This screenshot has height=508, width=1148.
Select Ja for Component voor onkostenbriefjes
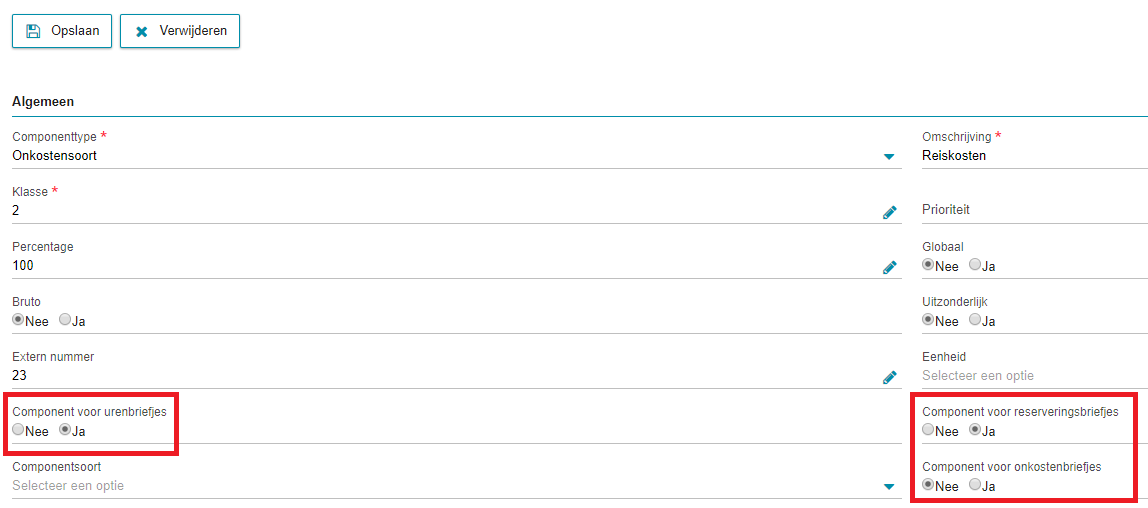(x=974, y=484)
